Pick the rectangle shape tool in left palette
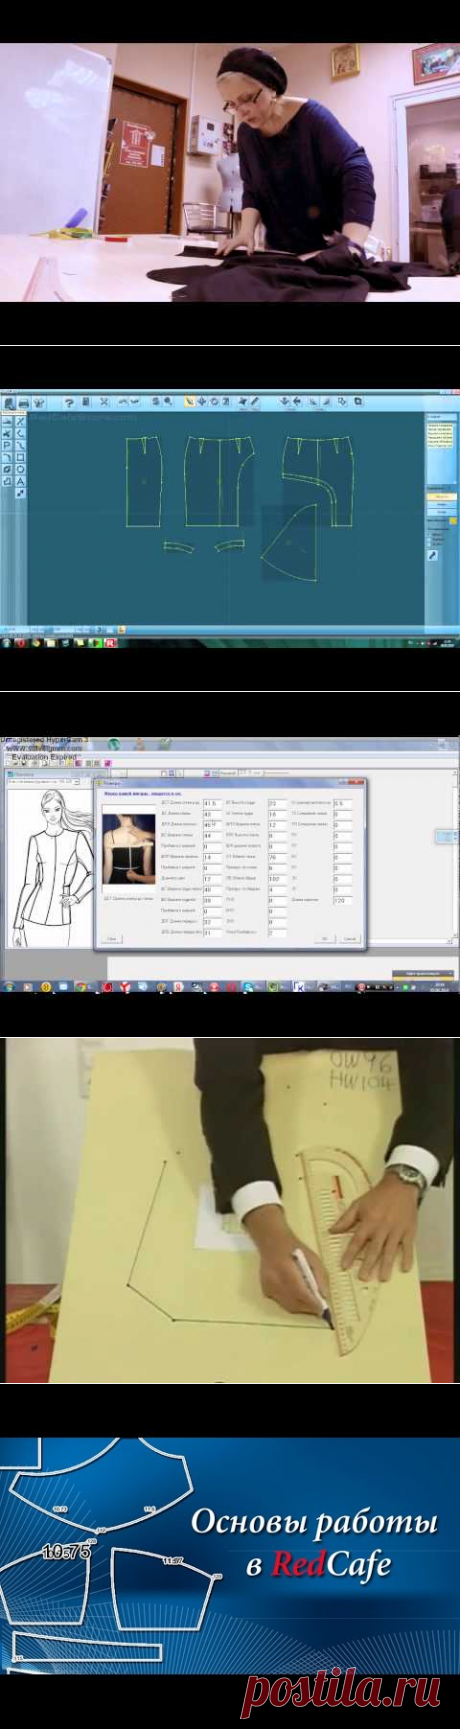 20,456
